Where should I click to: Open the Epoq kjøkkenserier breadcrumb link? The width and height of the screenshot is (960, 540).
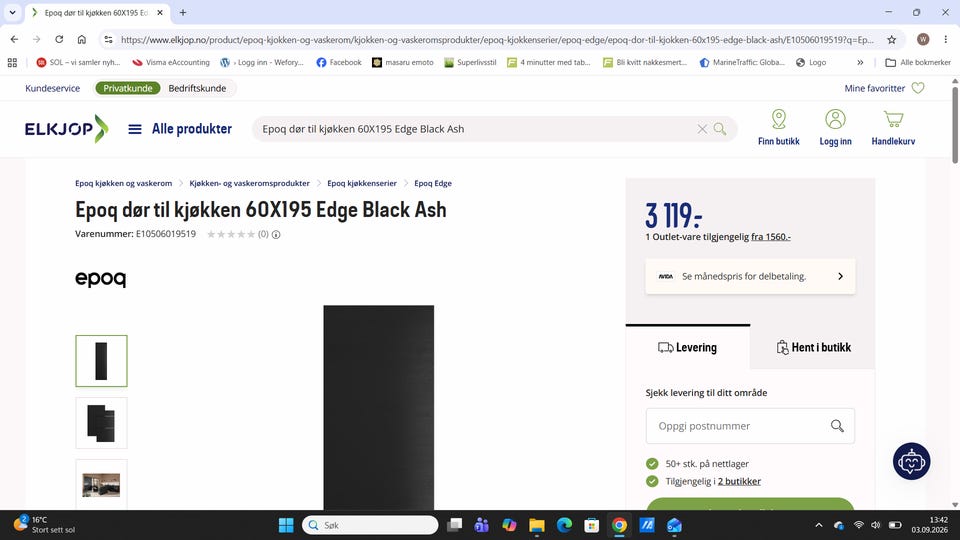[362, 183]
